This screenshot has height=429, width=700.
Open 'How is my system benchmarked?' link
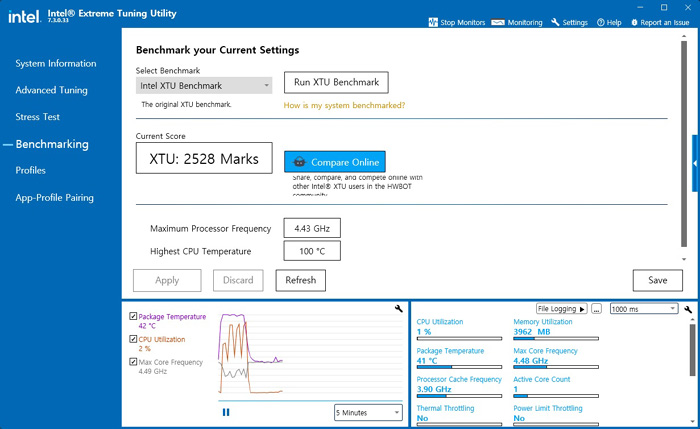[x=344, y=105]
